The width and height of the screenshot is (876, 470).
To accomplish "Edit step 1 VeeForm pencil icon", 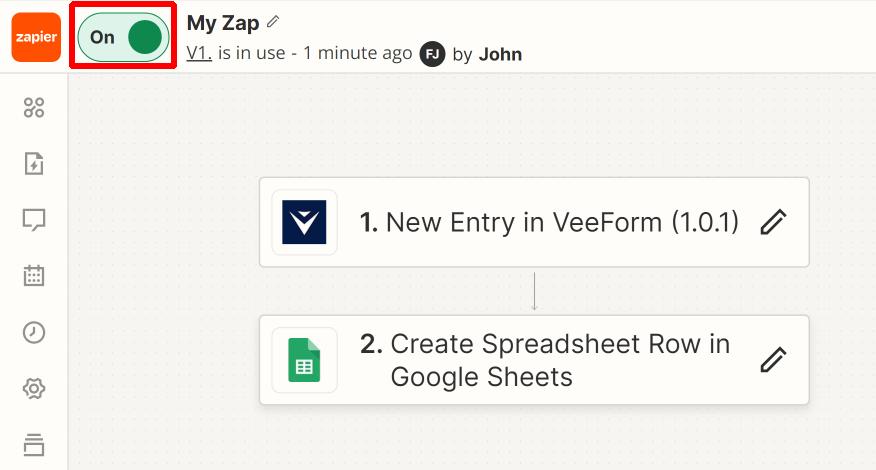I will pos(773,222).
